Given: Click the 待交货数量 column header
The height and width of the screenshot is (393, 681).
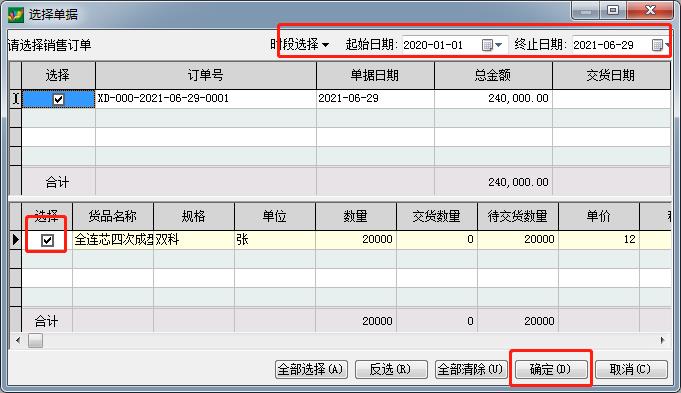Looking at the screenshot, I should point(518,216).
